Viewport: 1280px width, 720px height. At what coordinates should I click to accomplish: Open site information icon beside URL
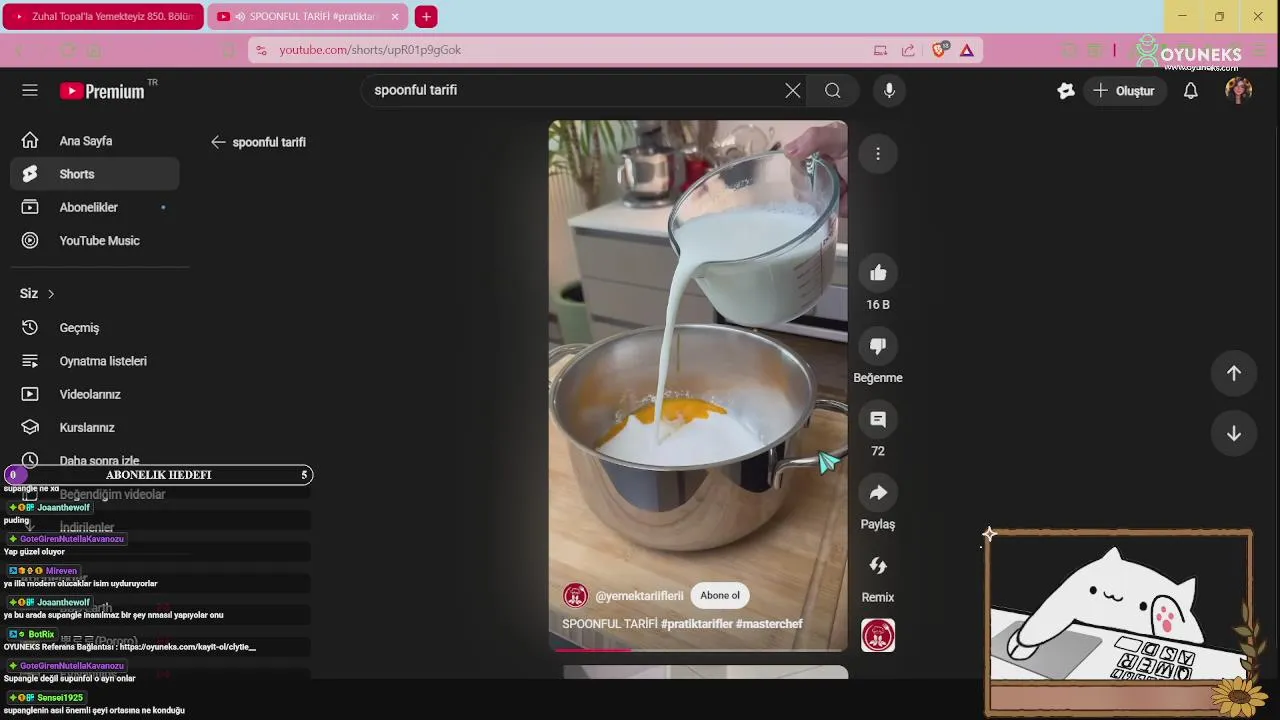click(x=261, y=50)
